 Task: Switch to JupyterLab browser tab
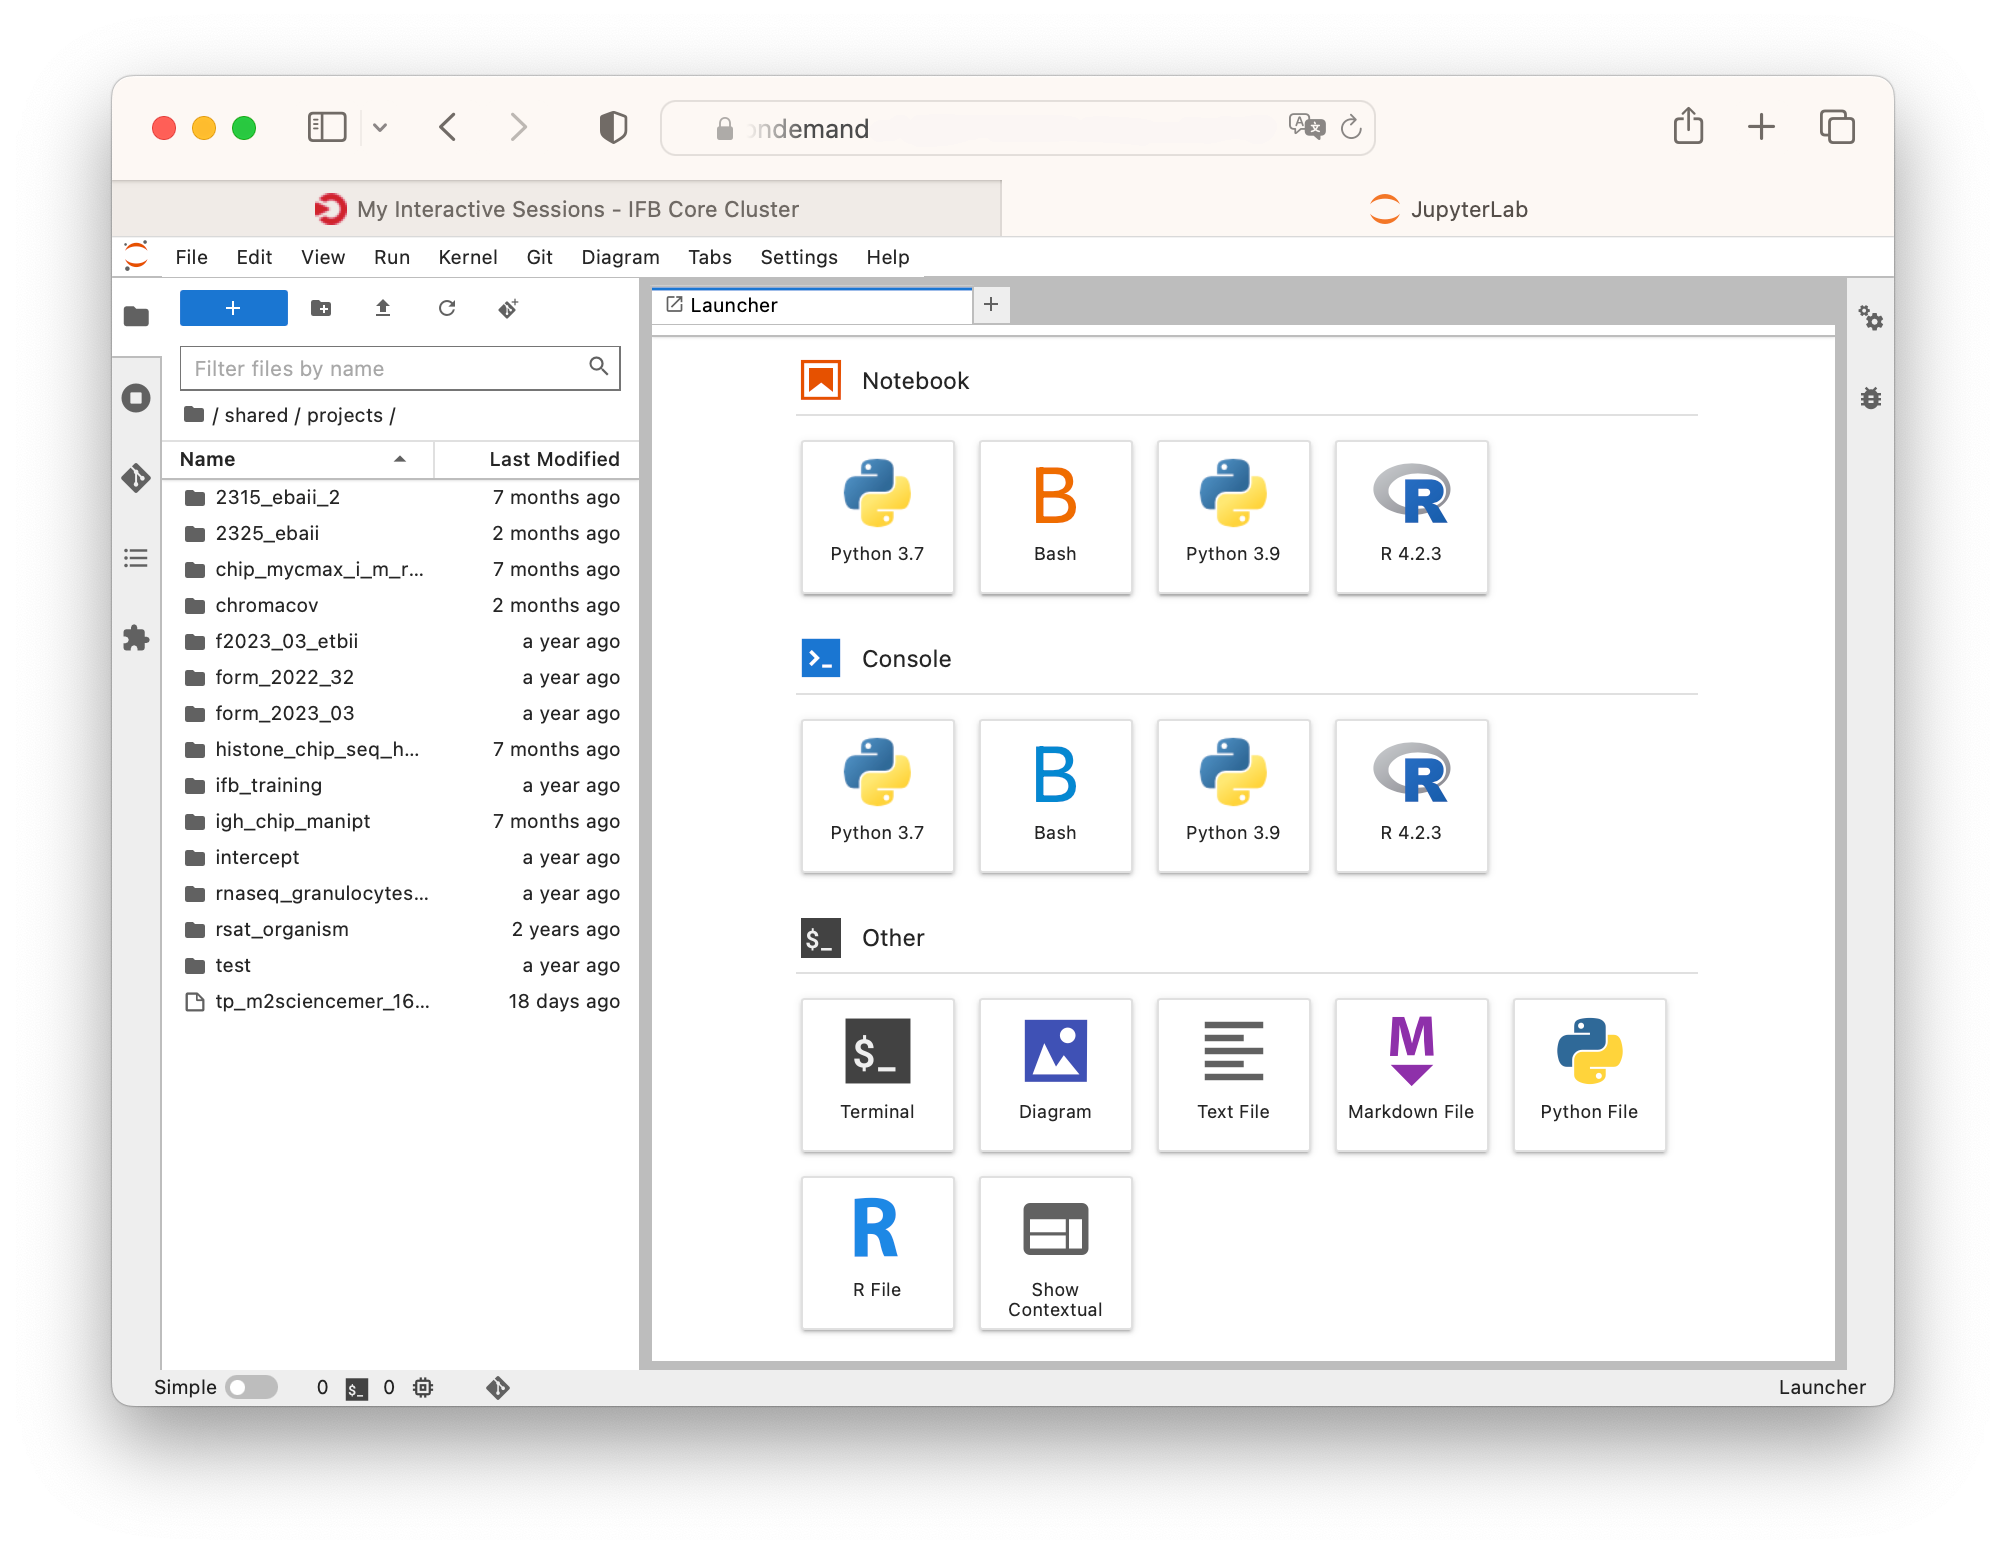[1447, 209]
